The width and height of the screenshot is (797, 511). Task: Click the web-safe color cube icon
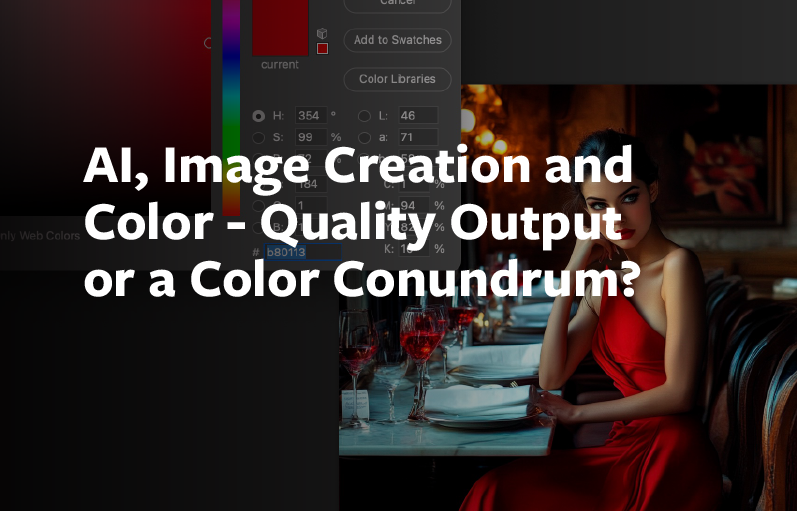point(322,33)
